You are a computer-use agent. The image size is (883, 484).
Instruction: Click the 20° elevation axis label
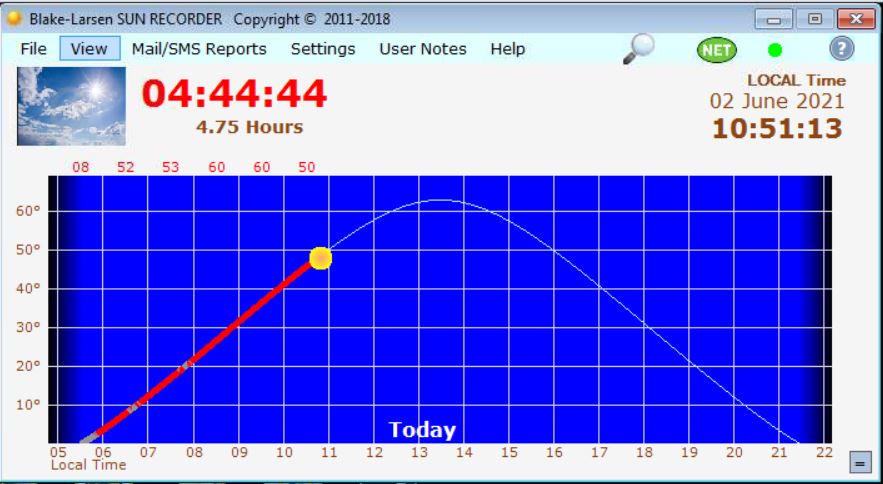[x=28, y=366]
